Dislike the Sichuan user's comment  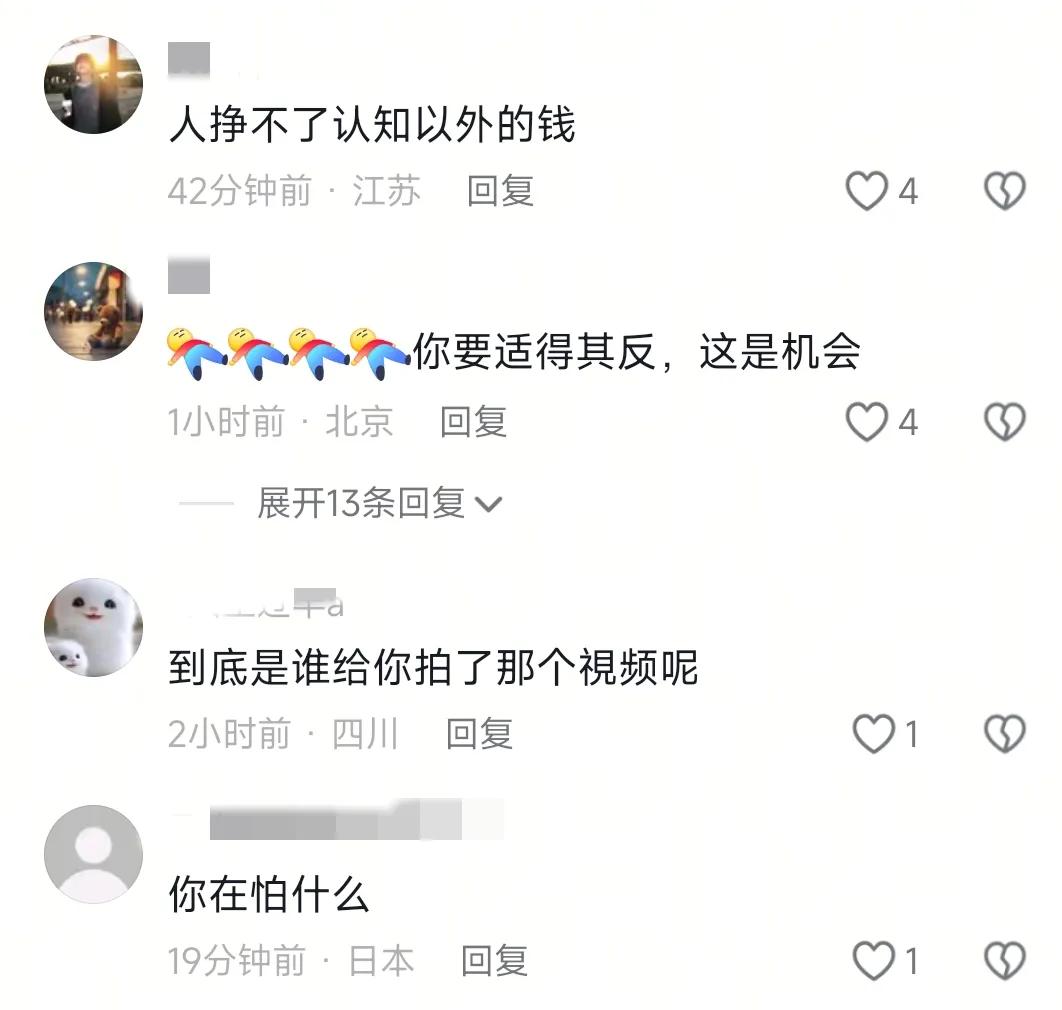pyautogui.click(x=1004, y=734)
